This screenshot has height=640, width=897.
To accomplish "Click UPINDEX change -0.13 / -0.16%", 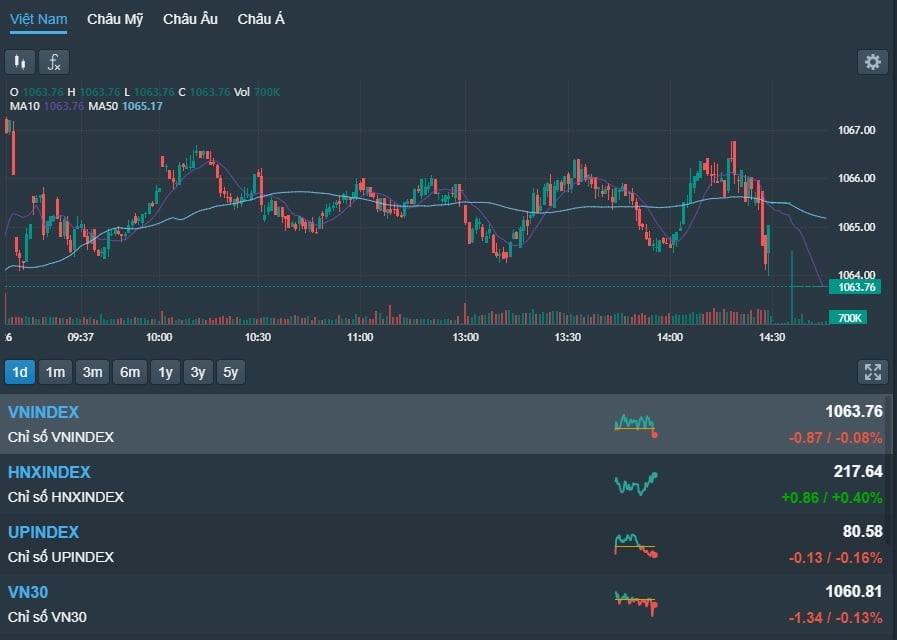I will point(835,558).
